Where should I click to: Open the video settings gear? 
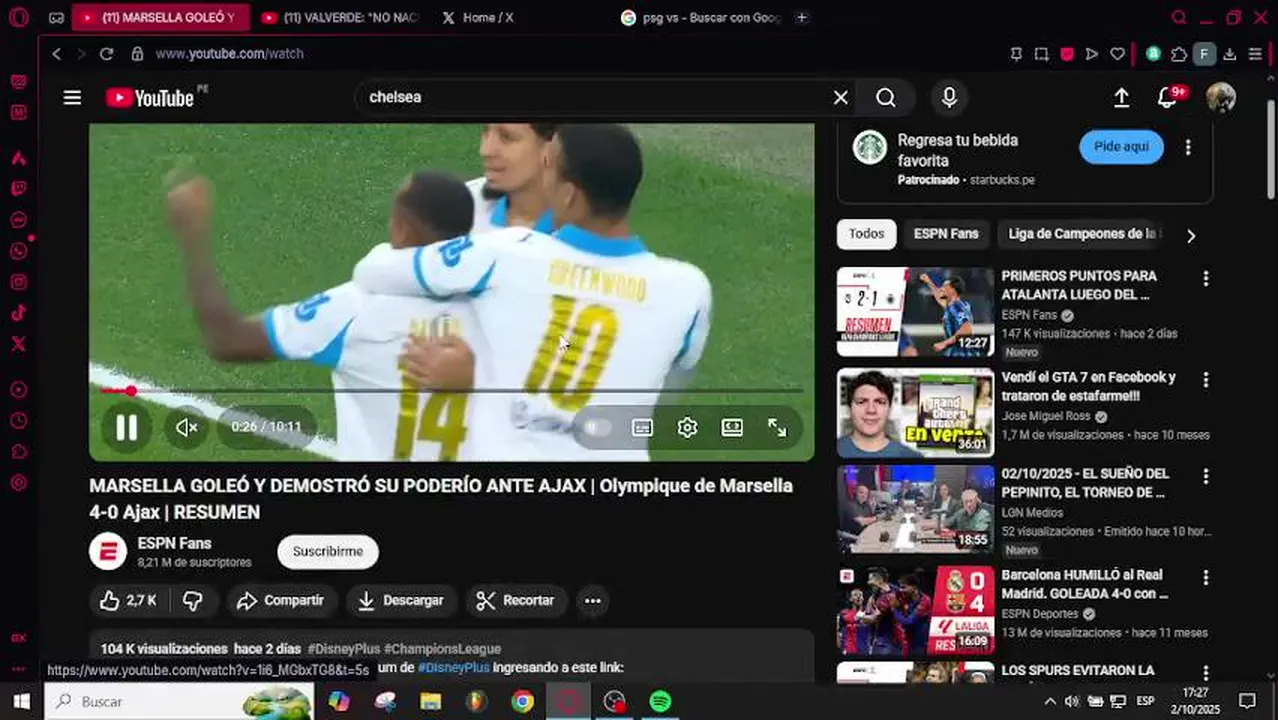click(687, 428)
